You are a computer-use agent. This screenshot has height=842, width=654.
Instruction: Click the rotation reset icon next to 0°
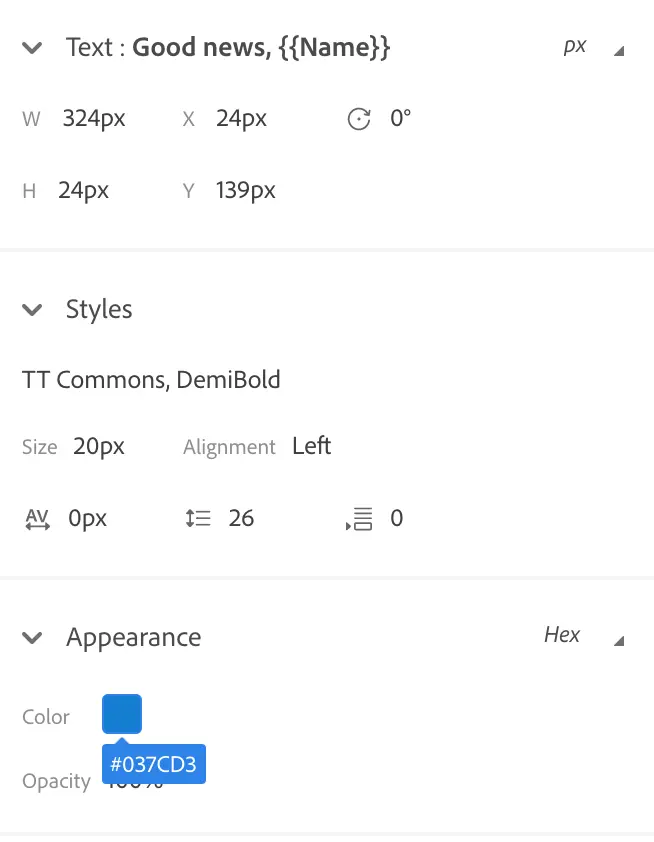pos(359,118)
